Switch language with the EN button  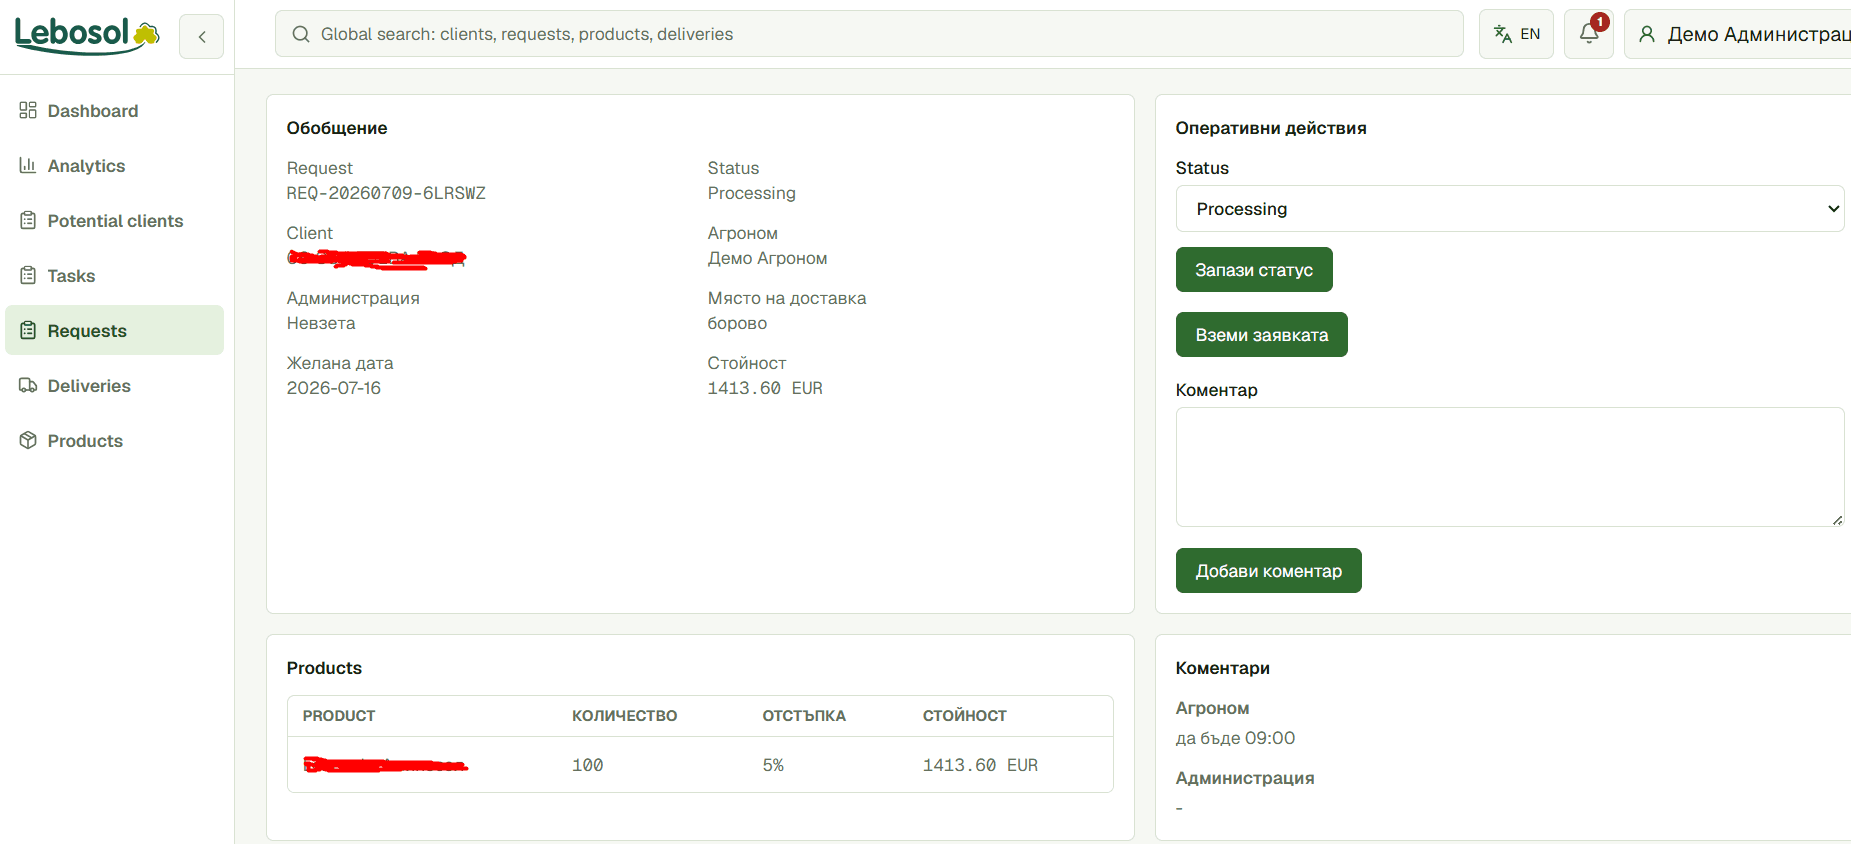tap(1516, 34)
